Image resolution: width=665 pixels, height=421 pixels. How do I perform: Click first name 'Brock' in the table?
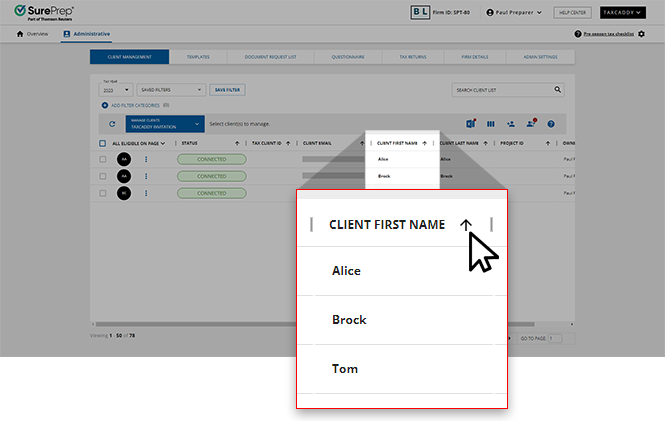click(x=384, y=176)
